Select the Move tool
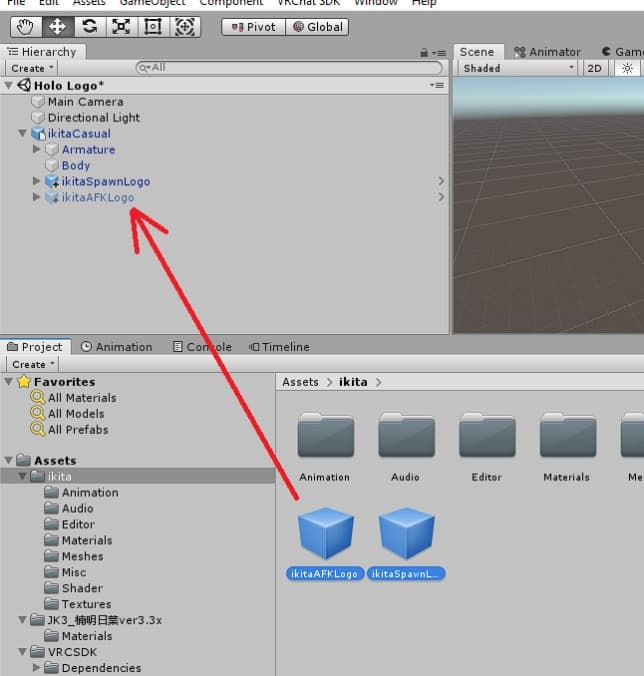The width and height of the screenshot is (644, 676). [x=57, y=27]
